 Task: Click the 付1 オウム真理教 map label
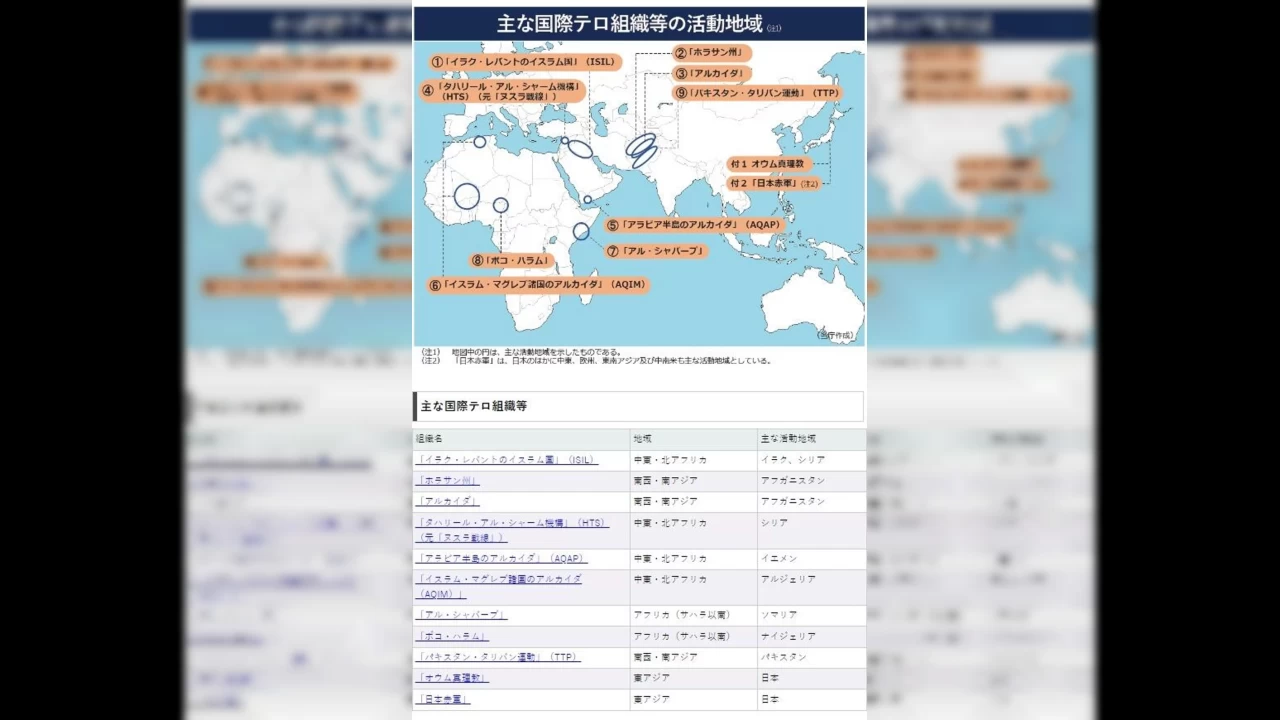(x=769, y=163)
